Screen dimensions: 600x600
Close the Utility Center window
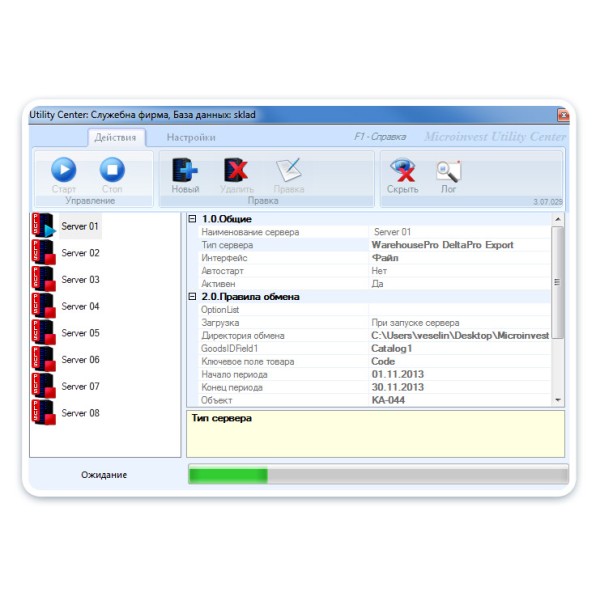563,115
